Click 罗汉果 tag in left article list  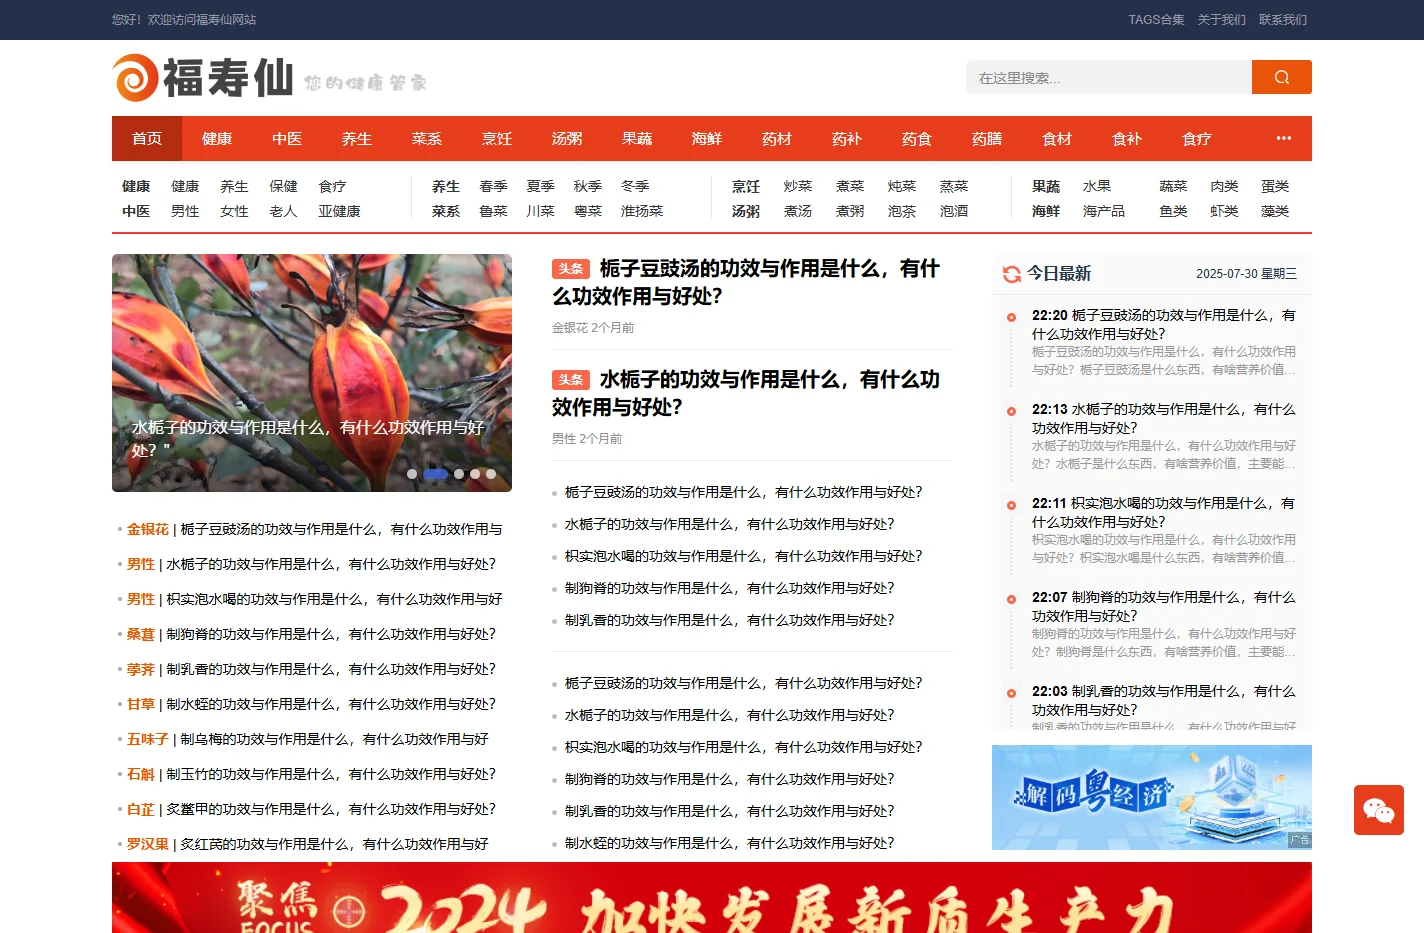coord(148,844)
